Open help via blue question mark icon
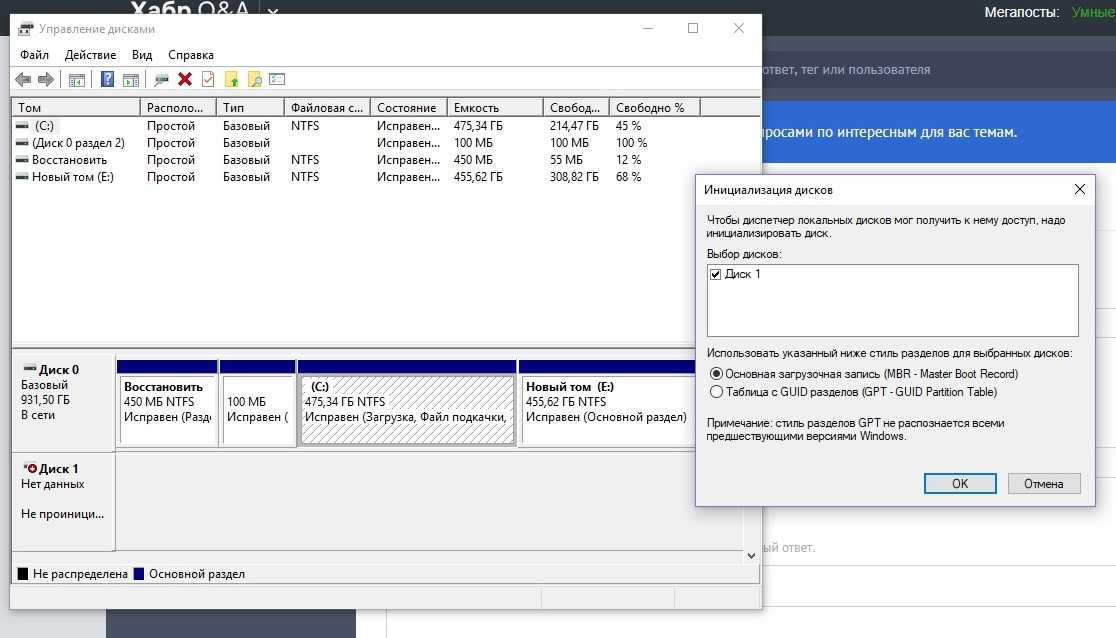 (x=107, y=80)
